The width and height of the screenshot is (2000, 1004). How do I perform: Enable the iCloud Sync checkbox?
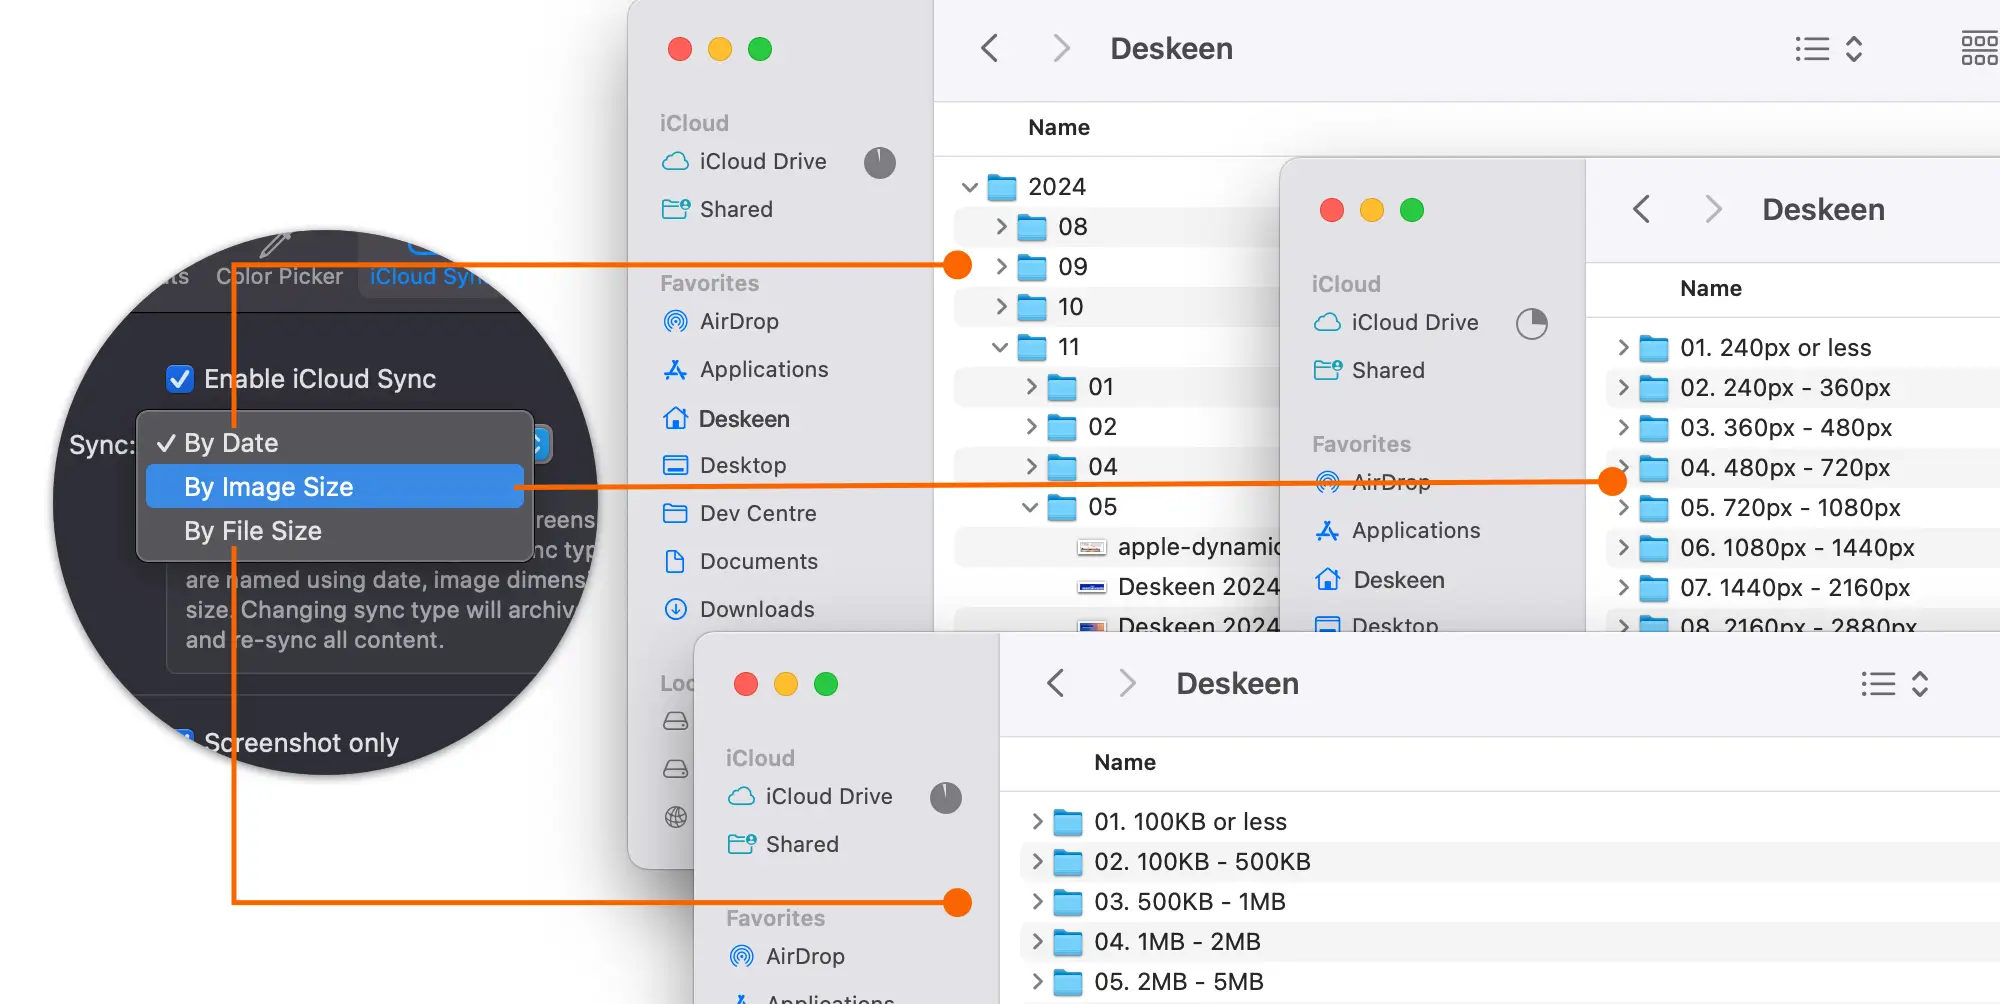click(x=180, y=379)
